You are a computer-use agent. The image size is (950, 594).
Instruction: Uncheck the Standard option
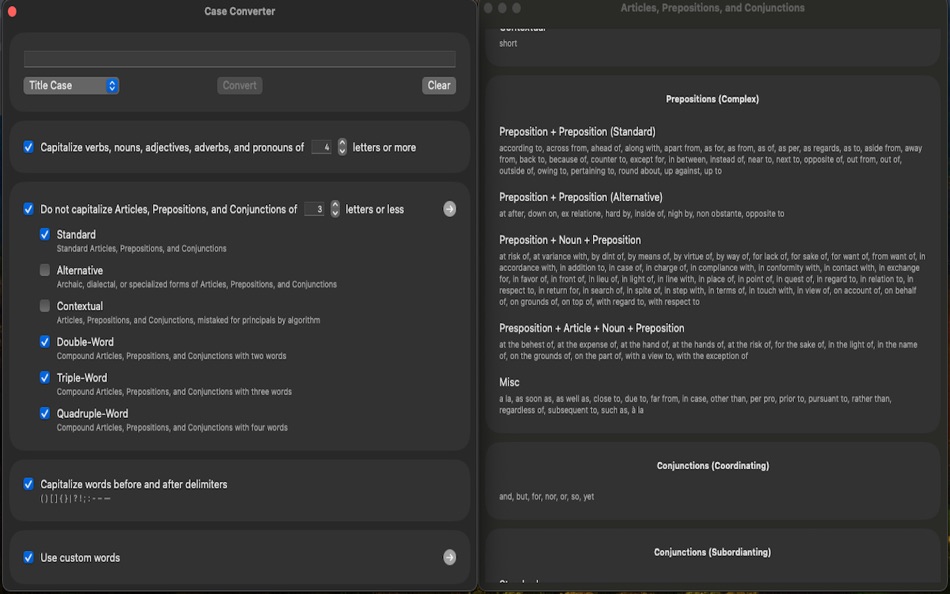click(45, 234)
